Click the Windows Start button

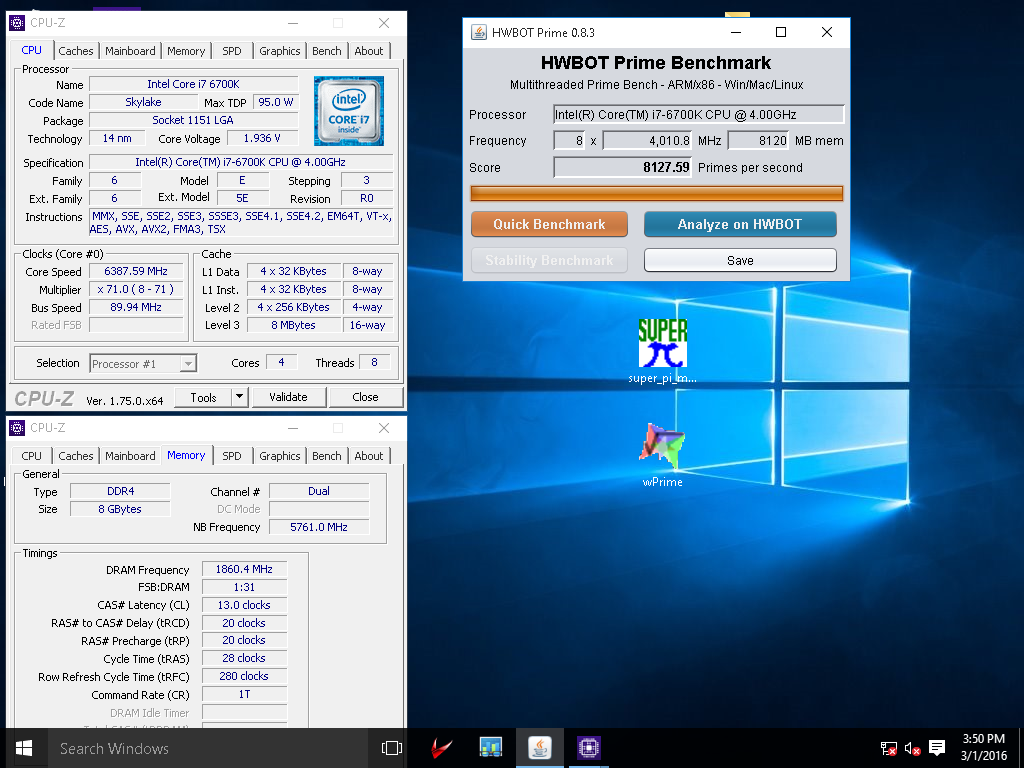click(x=24, y=748)
